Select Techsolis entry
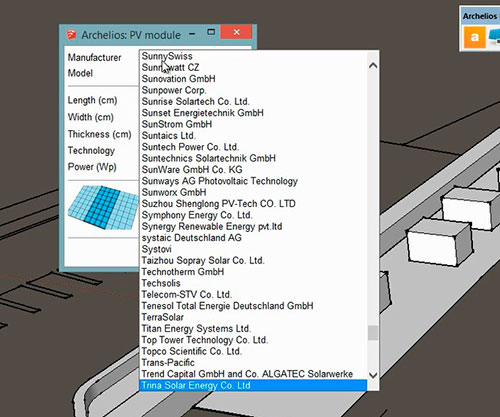 click(x=253, y=283)
